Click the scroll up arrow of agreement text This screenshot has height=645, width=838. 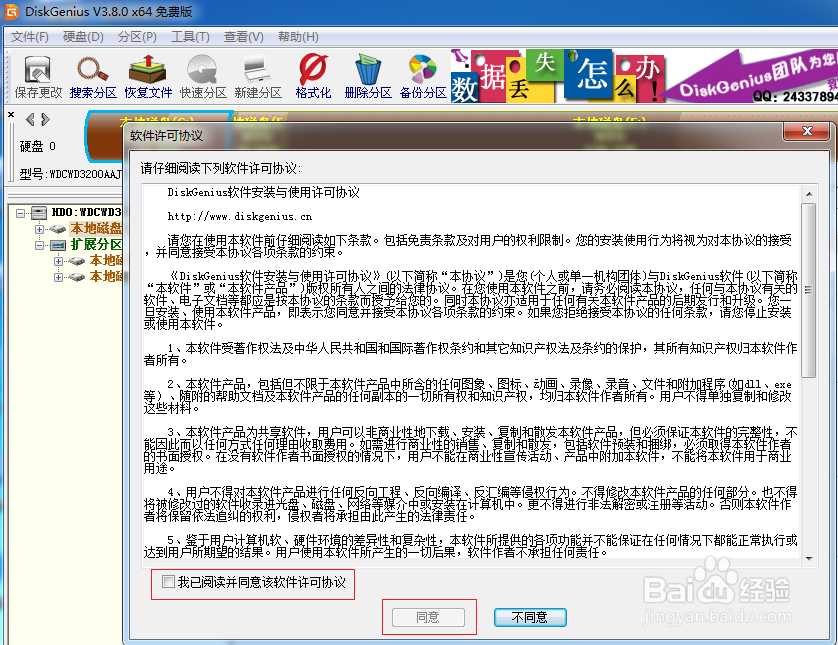809,193
